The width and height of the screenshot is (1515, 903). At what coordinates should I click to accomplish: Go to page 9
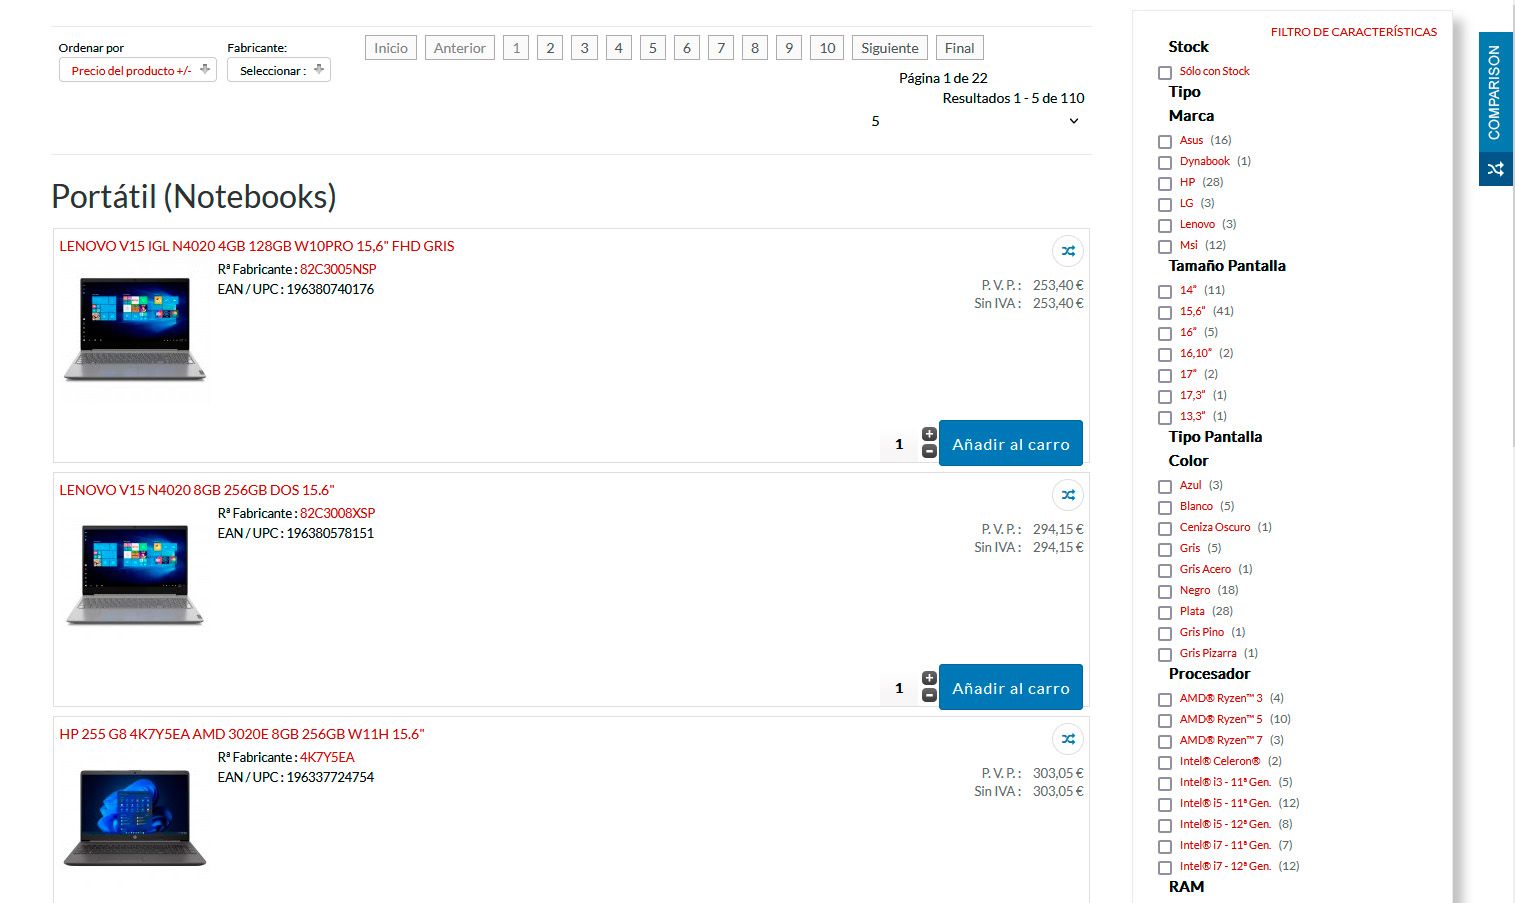click(x=789, y=48)
